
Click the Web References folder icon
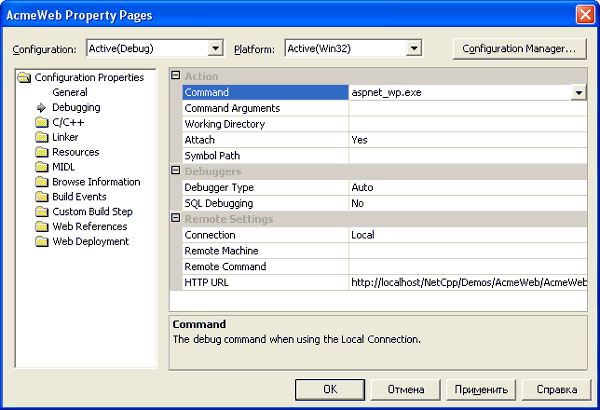(x=42, y=227)
